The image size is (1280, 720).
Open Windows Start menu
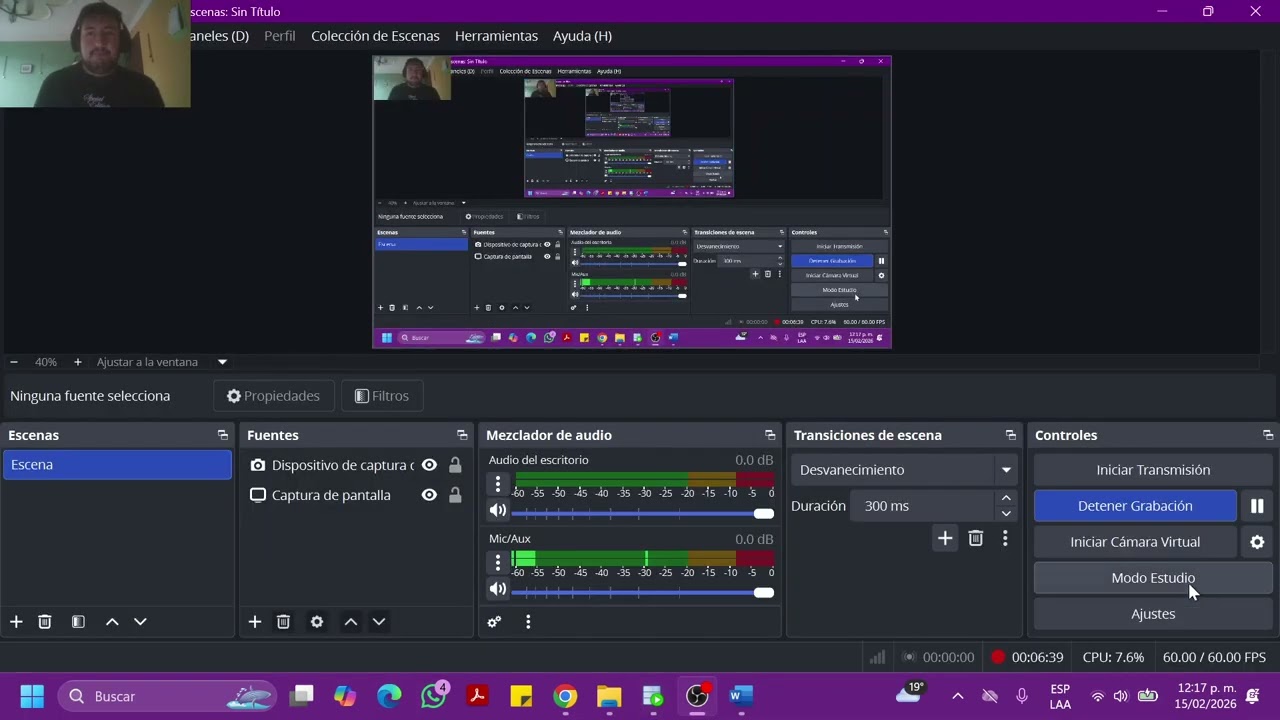coord(32,696)
